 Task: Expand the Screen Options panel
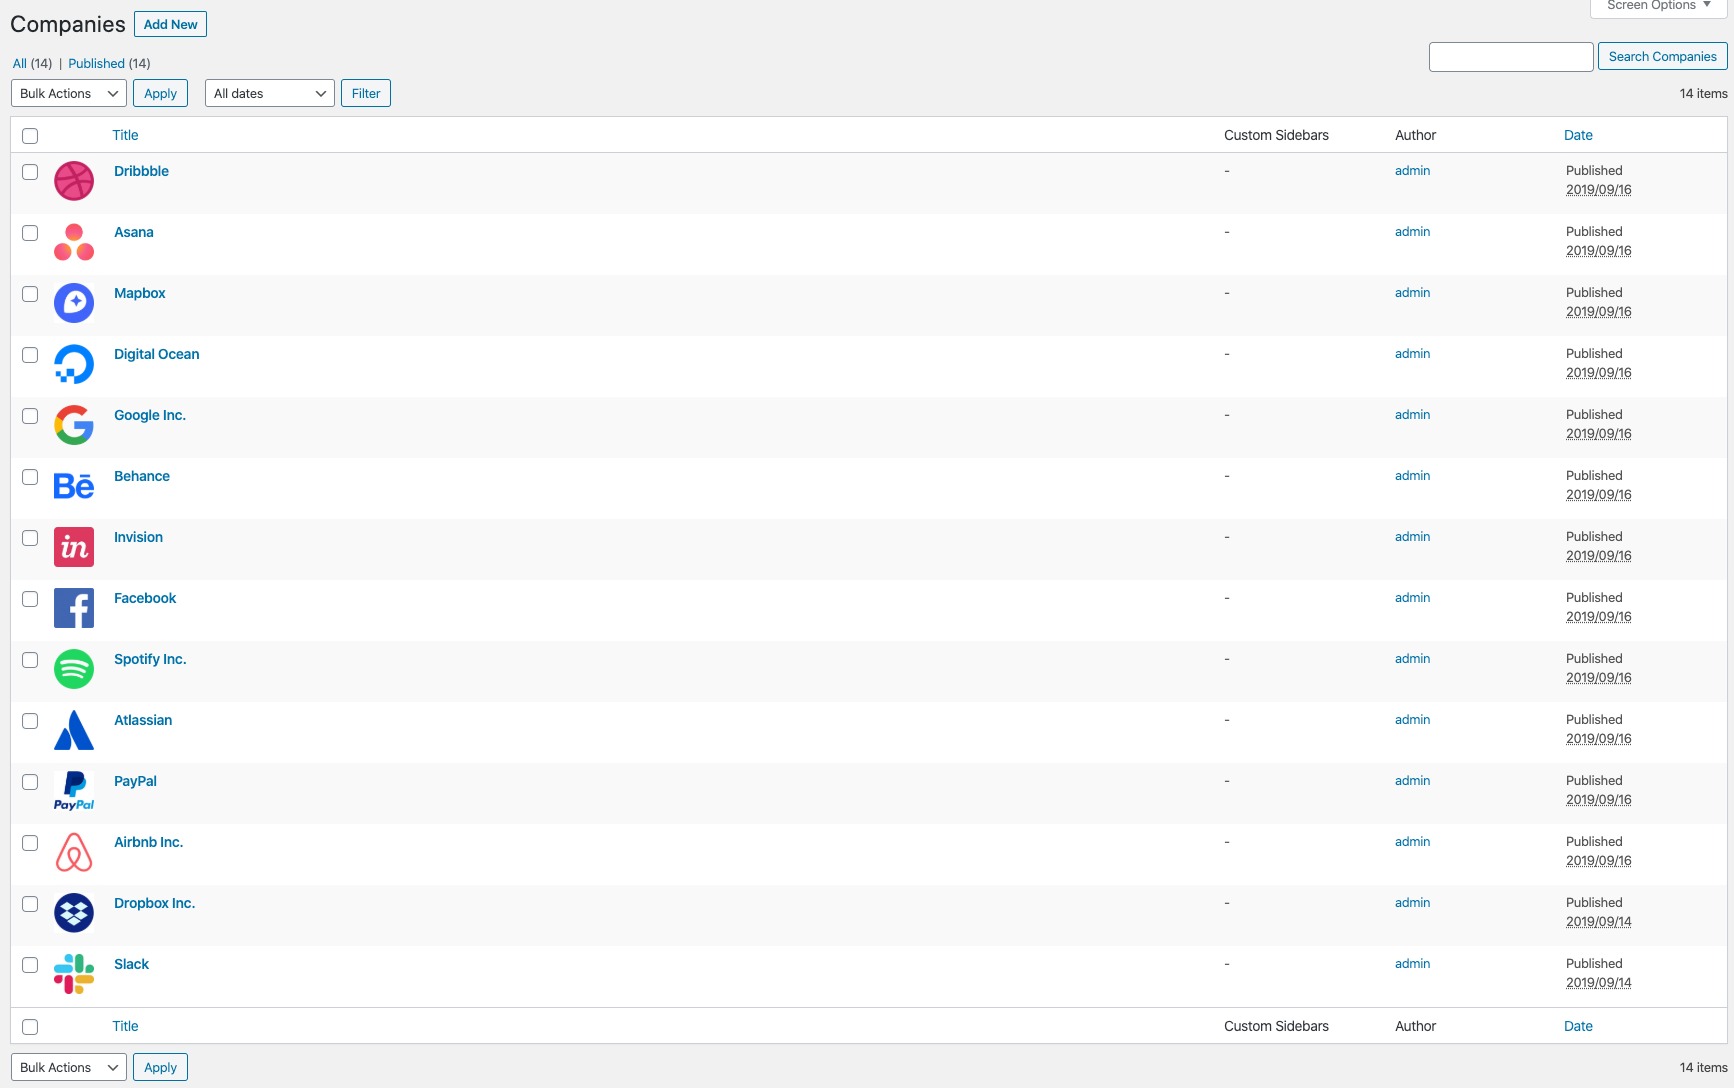[x=1659, y=6]
